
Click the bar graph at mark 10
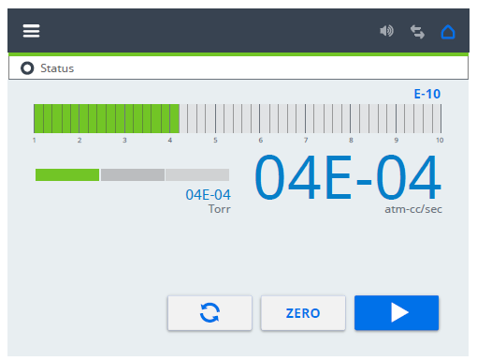pos(441,118)
